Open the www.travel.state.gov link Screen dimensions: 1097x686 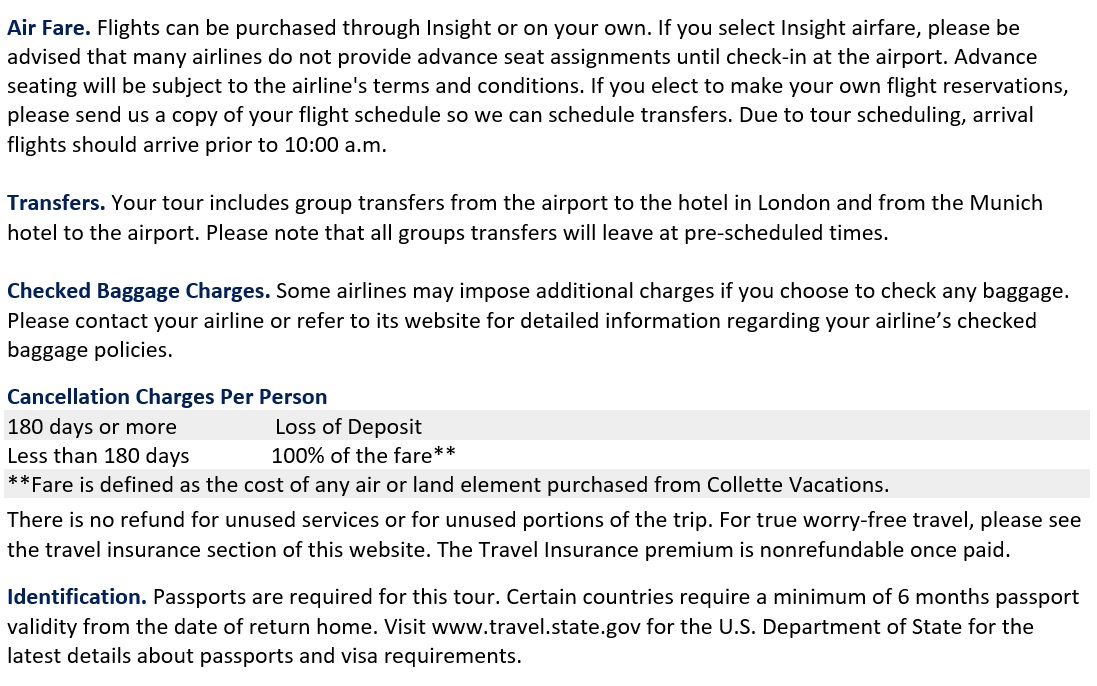pos(536,627)
